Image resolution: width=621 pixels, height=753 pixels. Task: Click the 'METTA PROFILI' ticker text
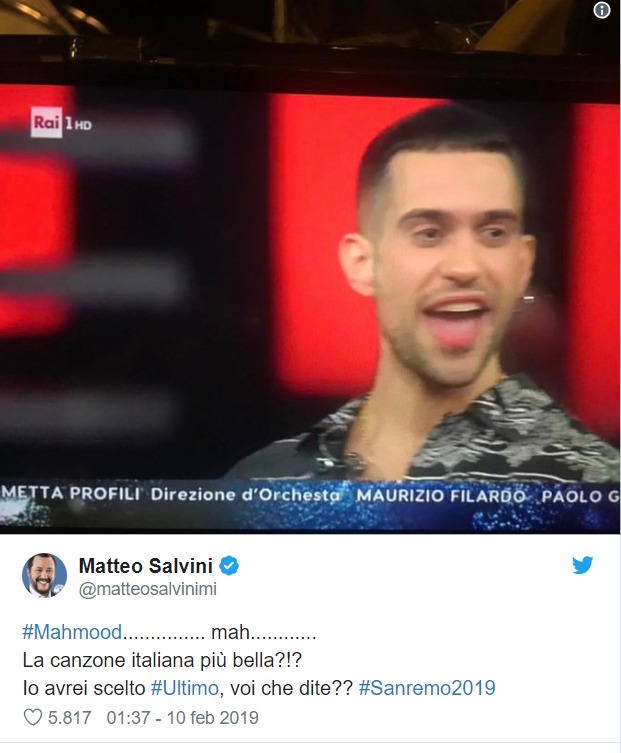(70, 493)
